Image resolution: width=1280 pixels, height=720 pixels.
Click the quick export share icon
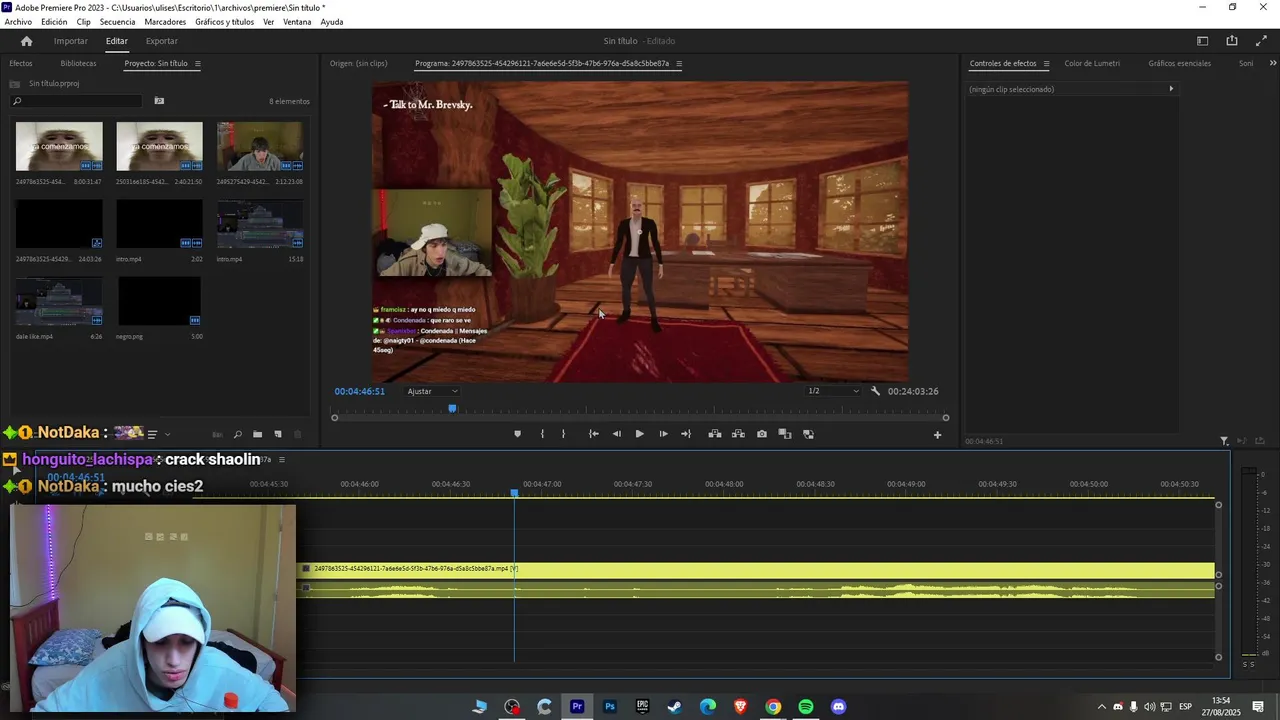1232,41
